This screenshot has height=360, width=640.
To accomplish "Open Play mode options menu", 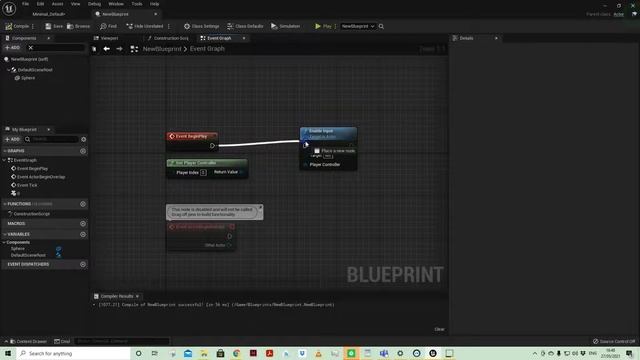I will point(335,26).
